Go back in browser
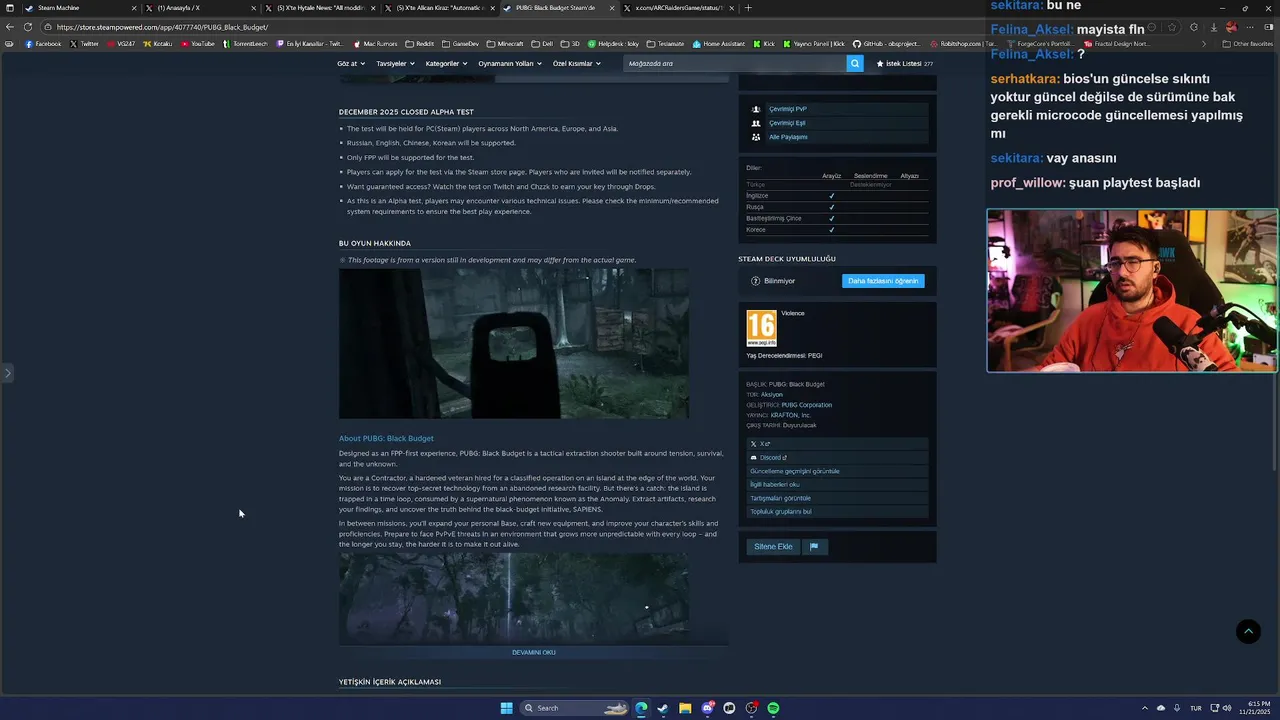The width and height of the screenshot is (1280, 720). pos(10,27)
